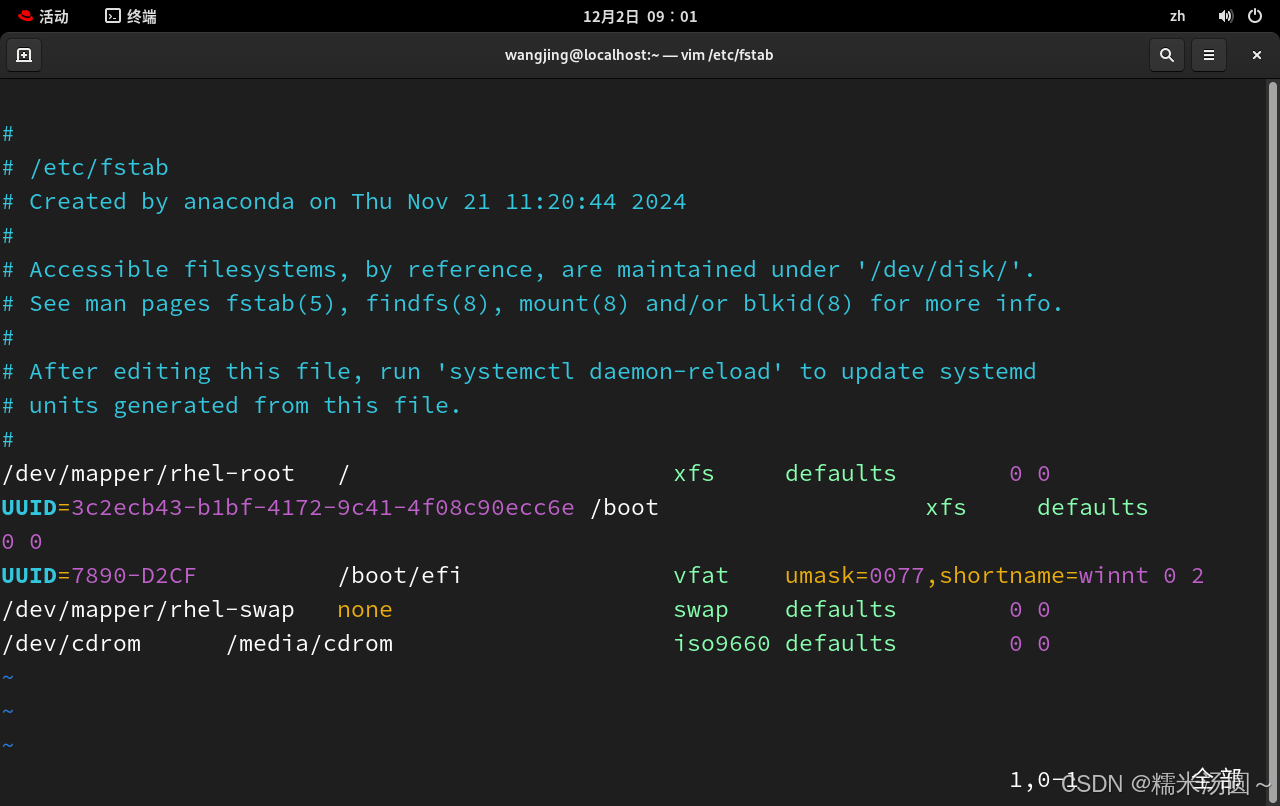Place cursor on 'Created by anaconda' line
1280x806 pixels.
click(344, 201)
